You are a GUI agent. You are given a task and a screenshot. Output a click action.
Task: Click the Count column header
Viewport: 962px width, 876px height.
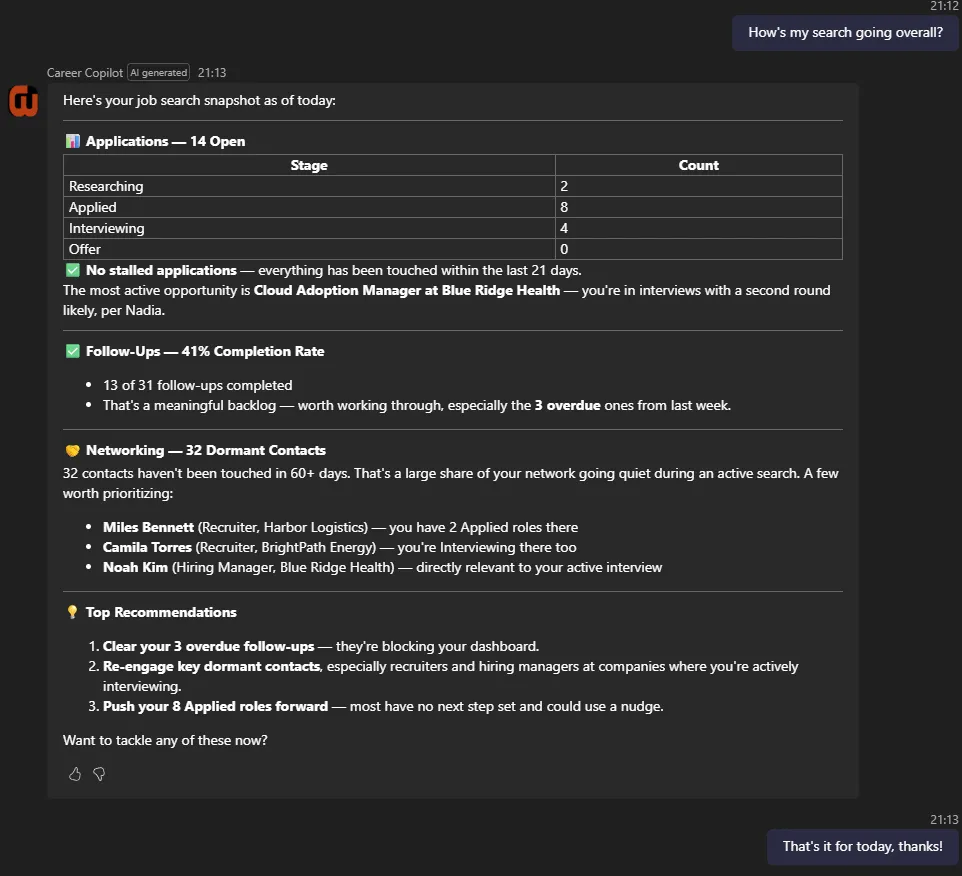698,165
